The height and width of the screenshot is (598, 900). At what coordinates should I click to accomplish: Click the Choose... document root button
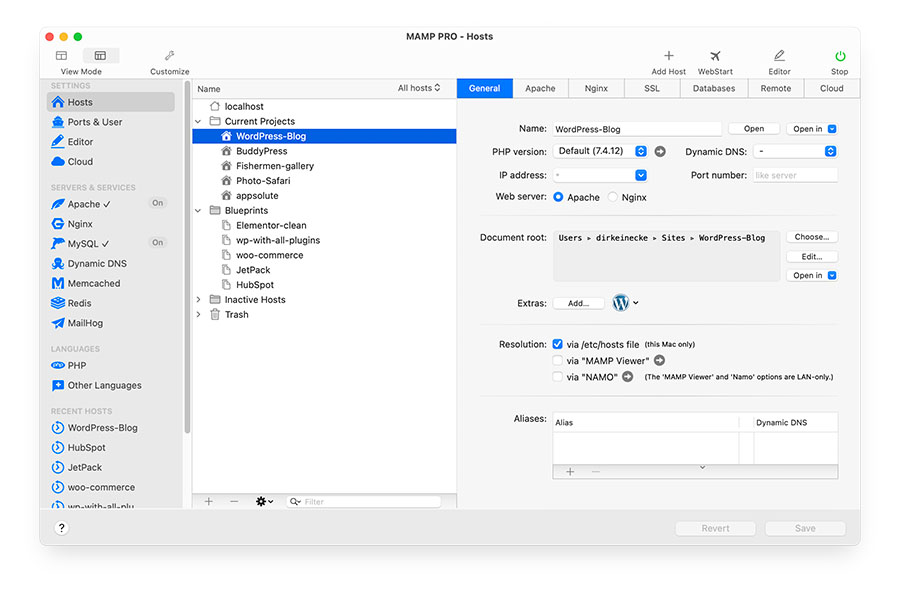click(x=812, y=237)
